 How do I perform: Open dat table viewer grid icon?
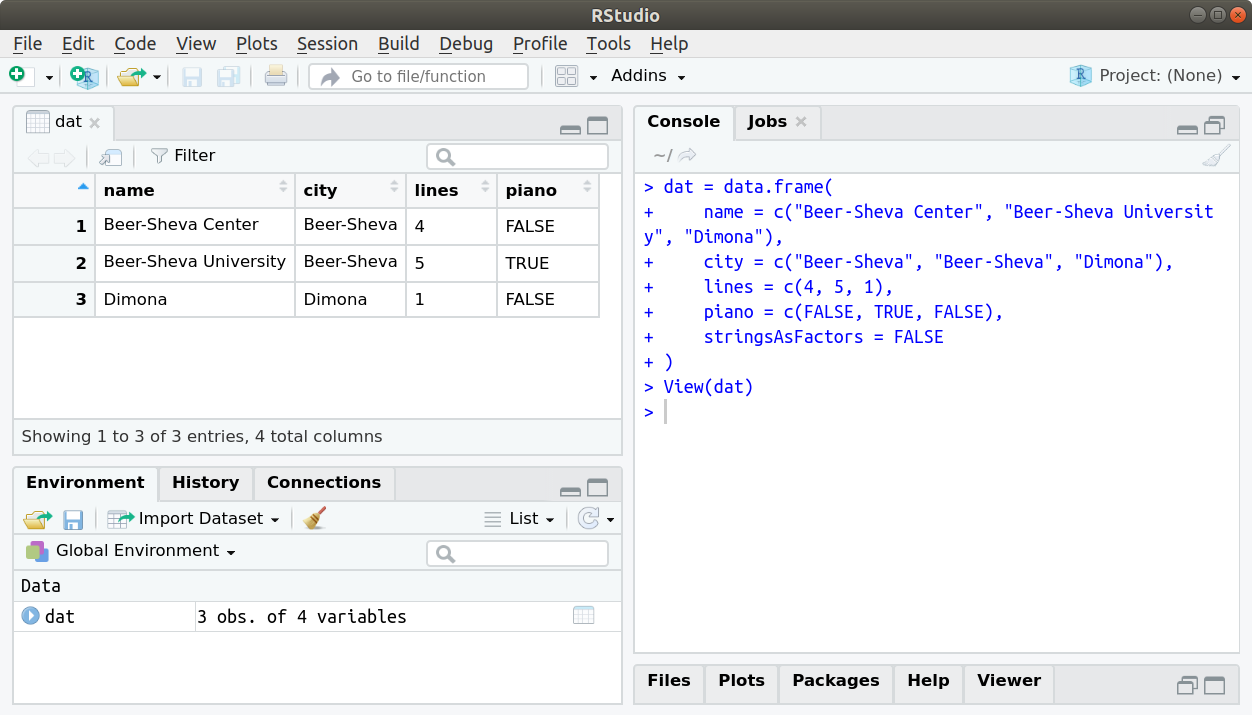[584, 616]
